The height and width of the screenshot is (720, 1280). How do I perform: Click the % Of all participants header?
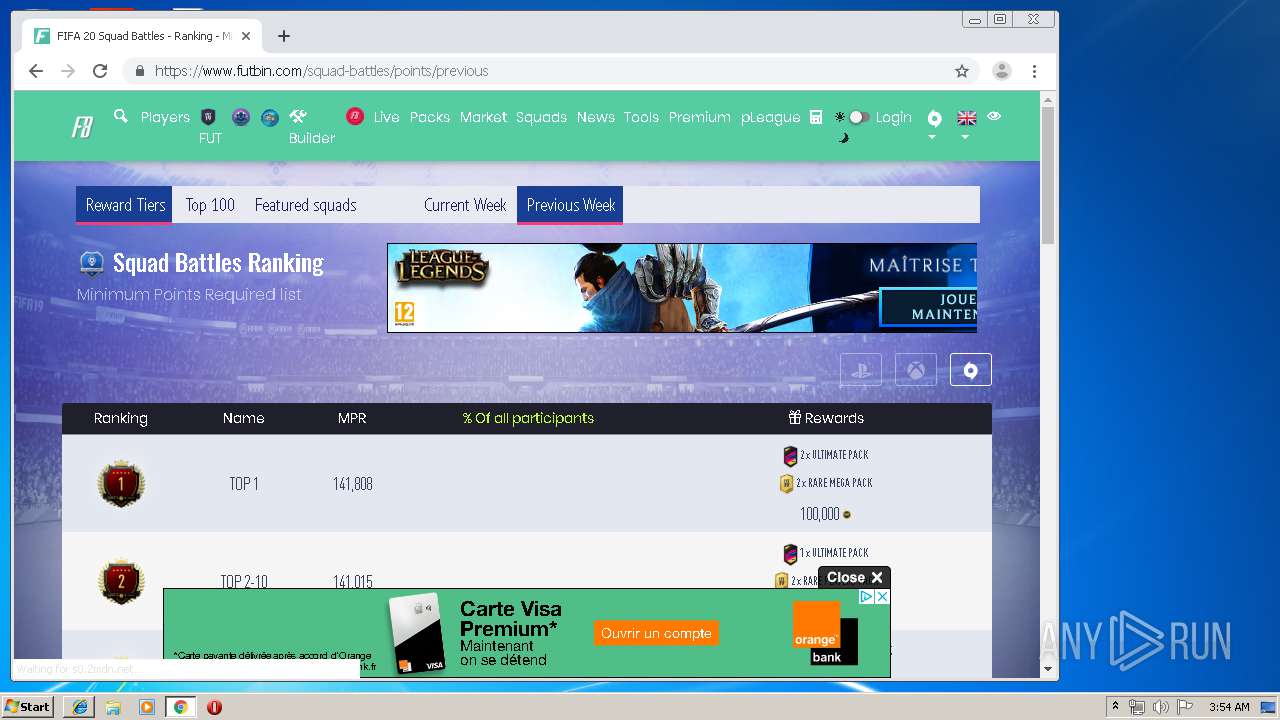(x=528, y=418)
